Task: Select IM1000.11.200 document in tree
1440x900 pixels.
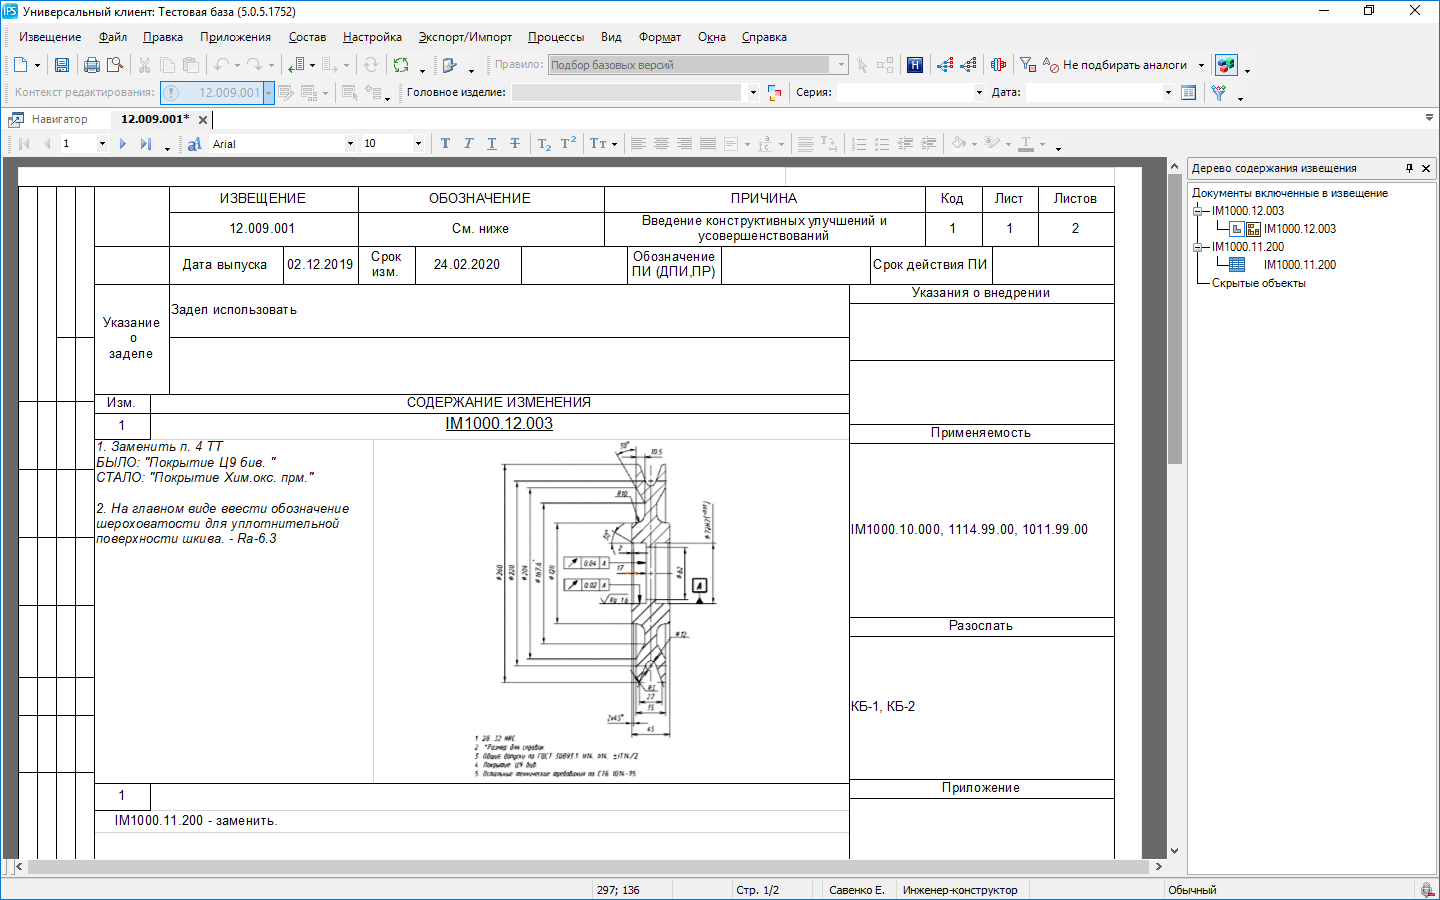Action: (1299, 265)
